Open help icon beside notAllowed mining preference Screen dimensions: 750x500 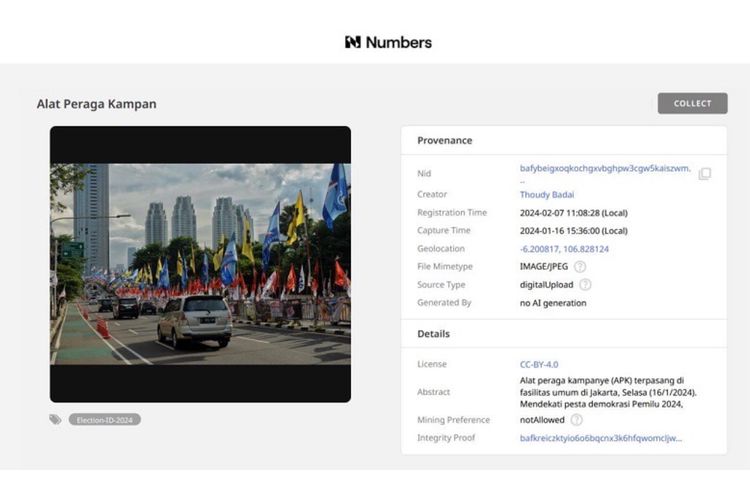point(576,420)
